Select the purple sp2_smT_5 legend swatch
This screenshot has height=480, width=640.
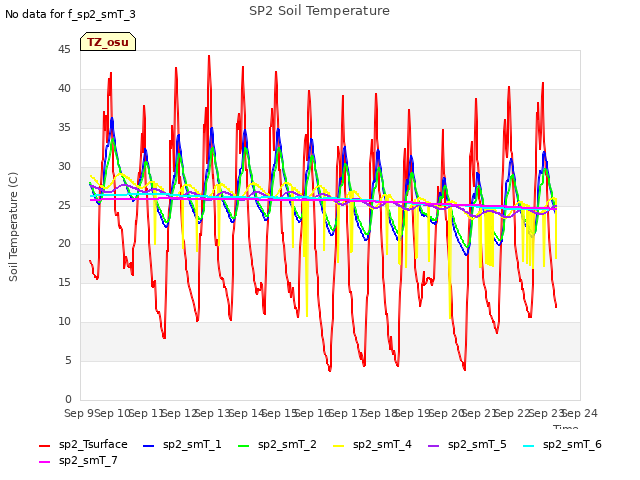(x=433, y=446)
